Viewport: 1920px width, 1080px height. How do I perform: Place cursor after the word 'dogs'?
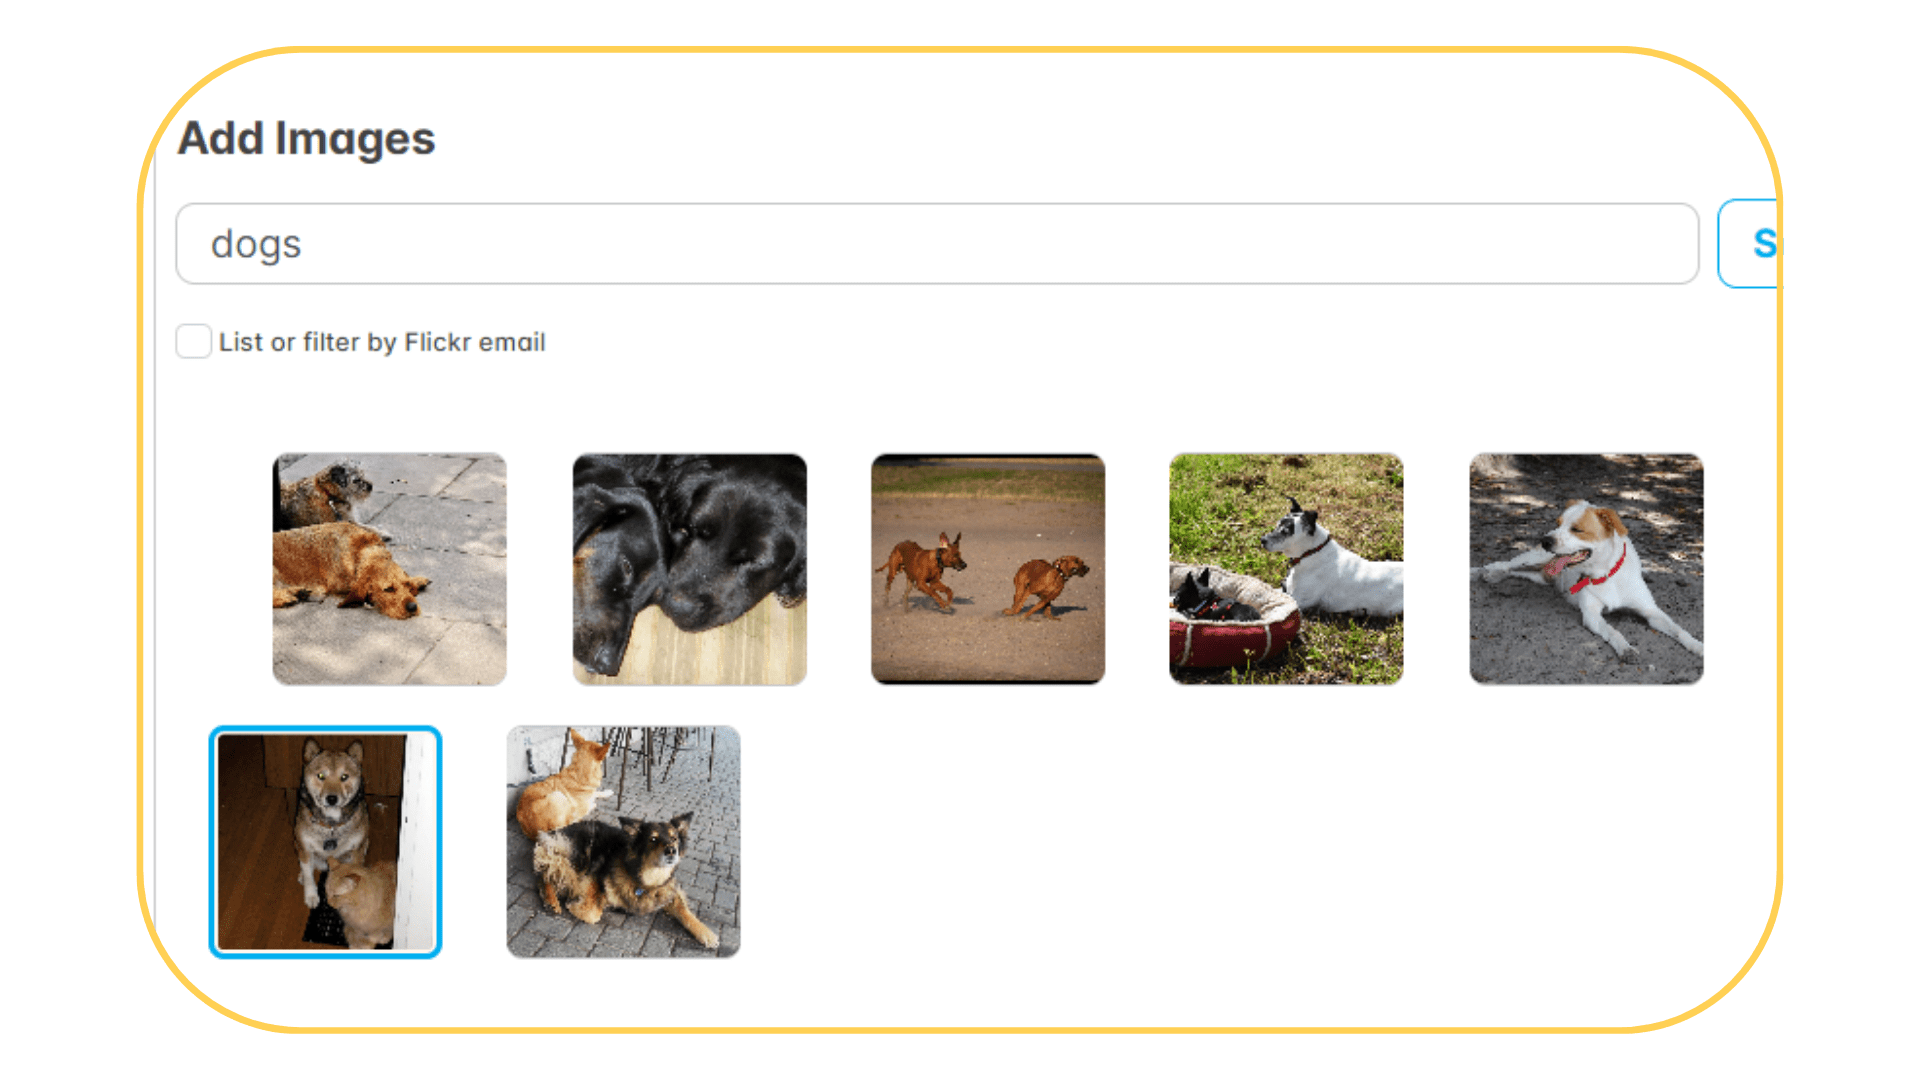coord(303,244)
